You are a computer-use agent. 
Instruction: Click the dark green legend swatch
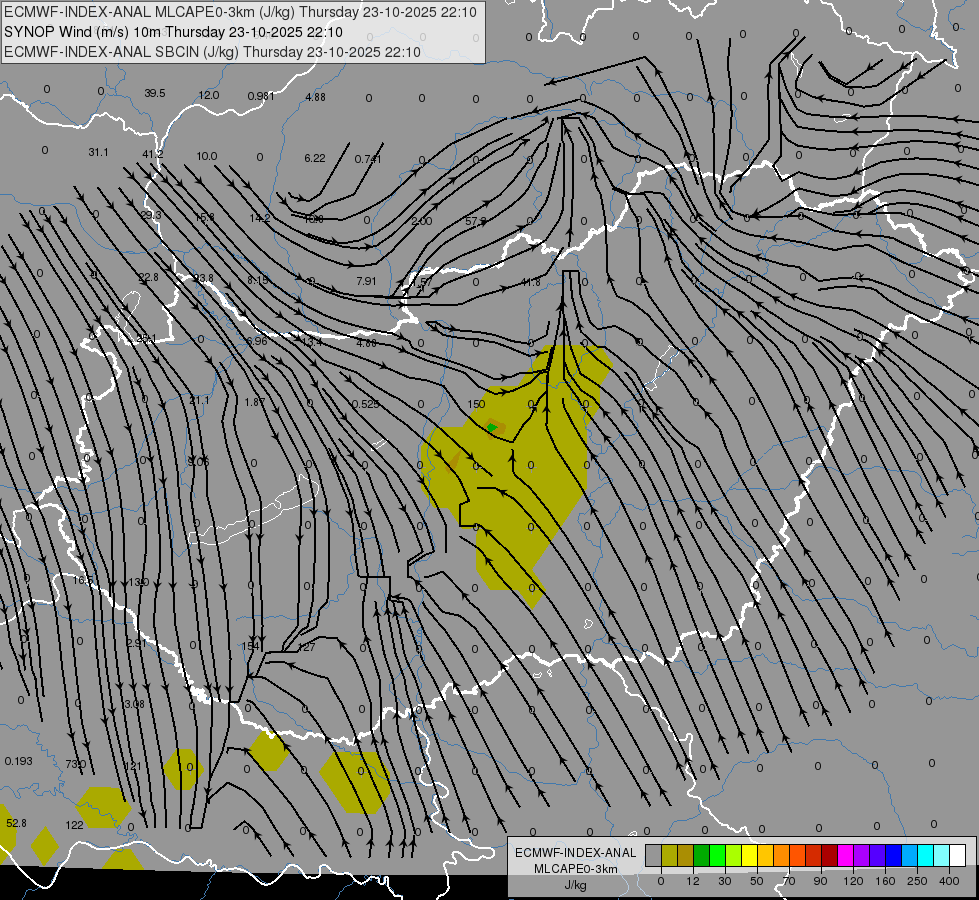click(701, 856)
